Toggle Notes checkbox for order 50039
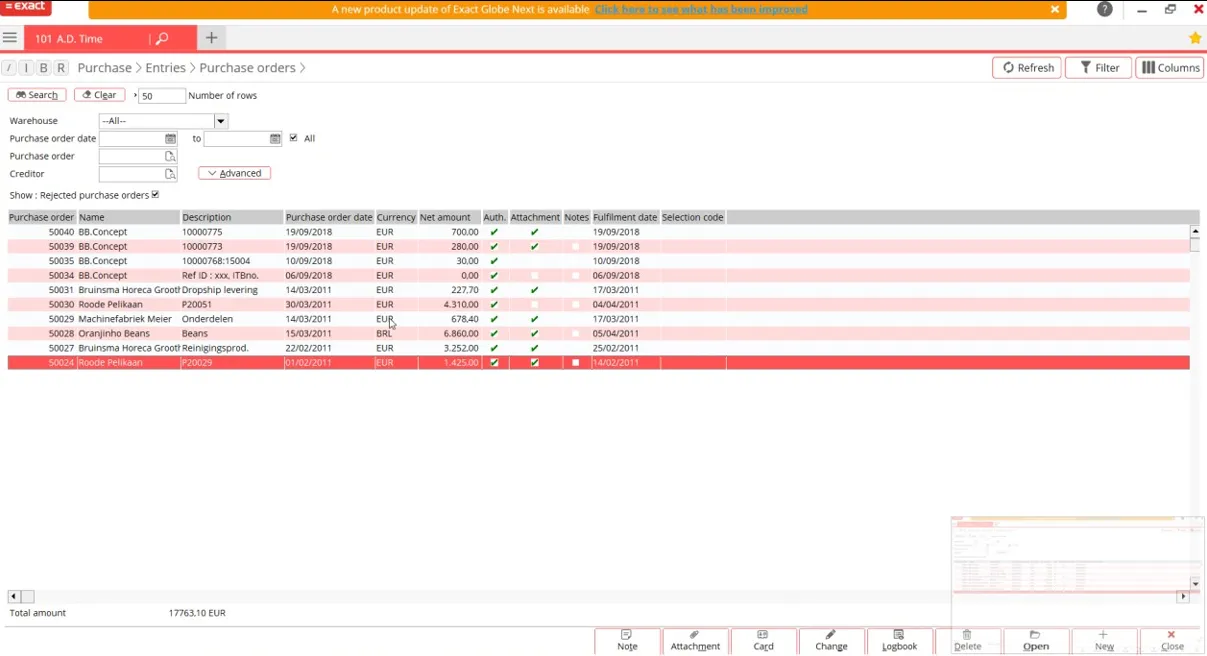 [575, 246]
